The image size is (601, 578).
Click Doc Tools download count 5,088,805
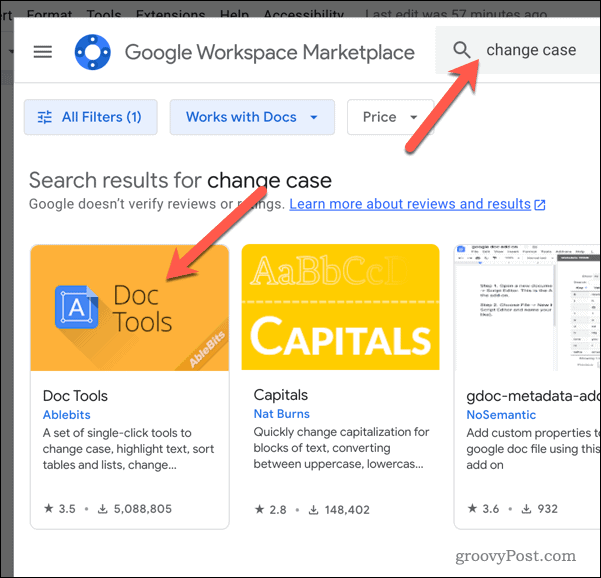point(135,509)
